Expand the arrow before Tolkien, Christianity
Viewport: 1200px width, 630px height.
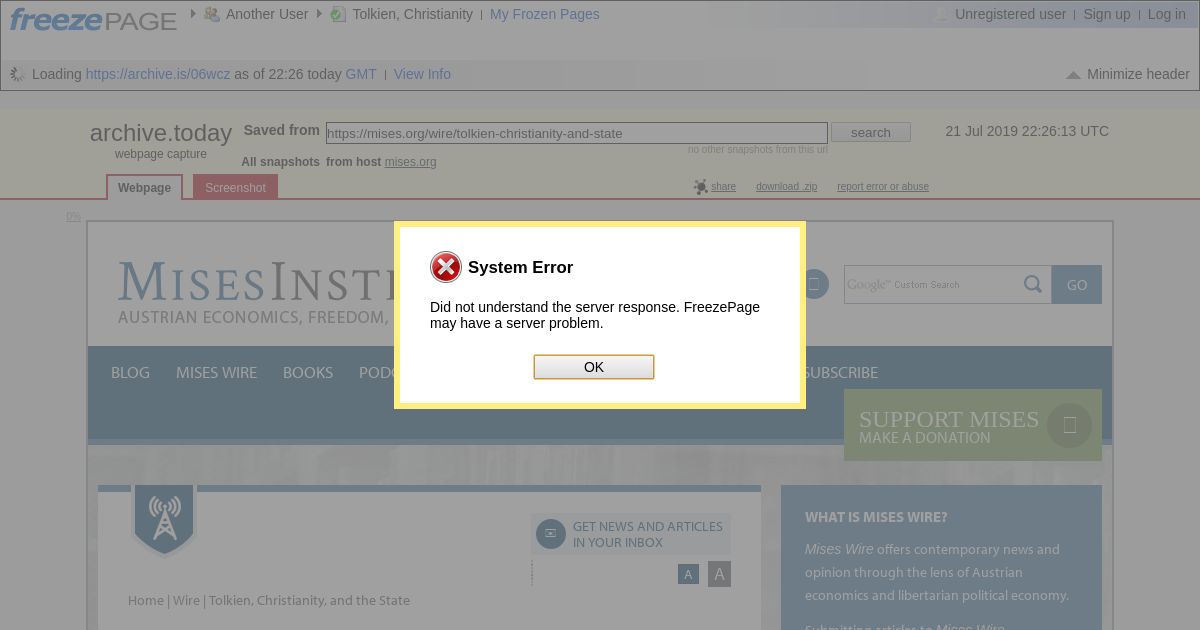coord(320,13)
